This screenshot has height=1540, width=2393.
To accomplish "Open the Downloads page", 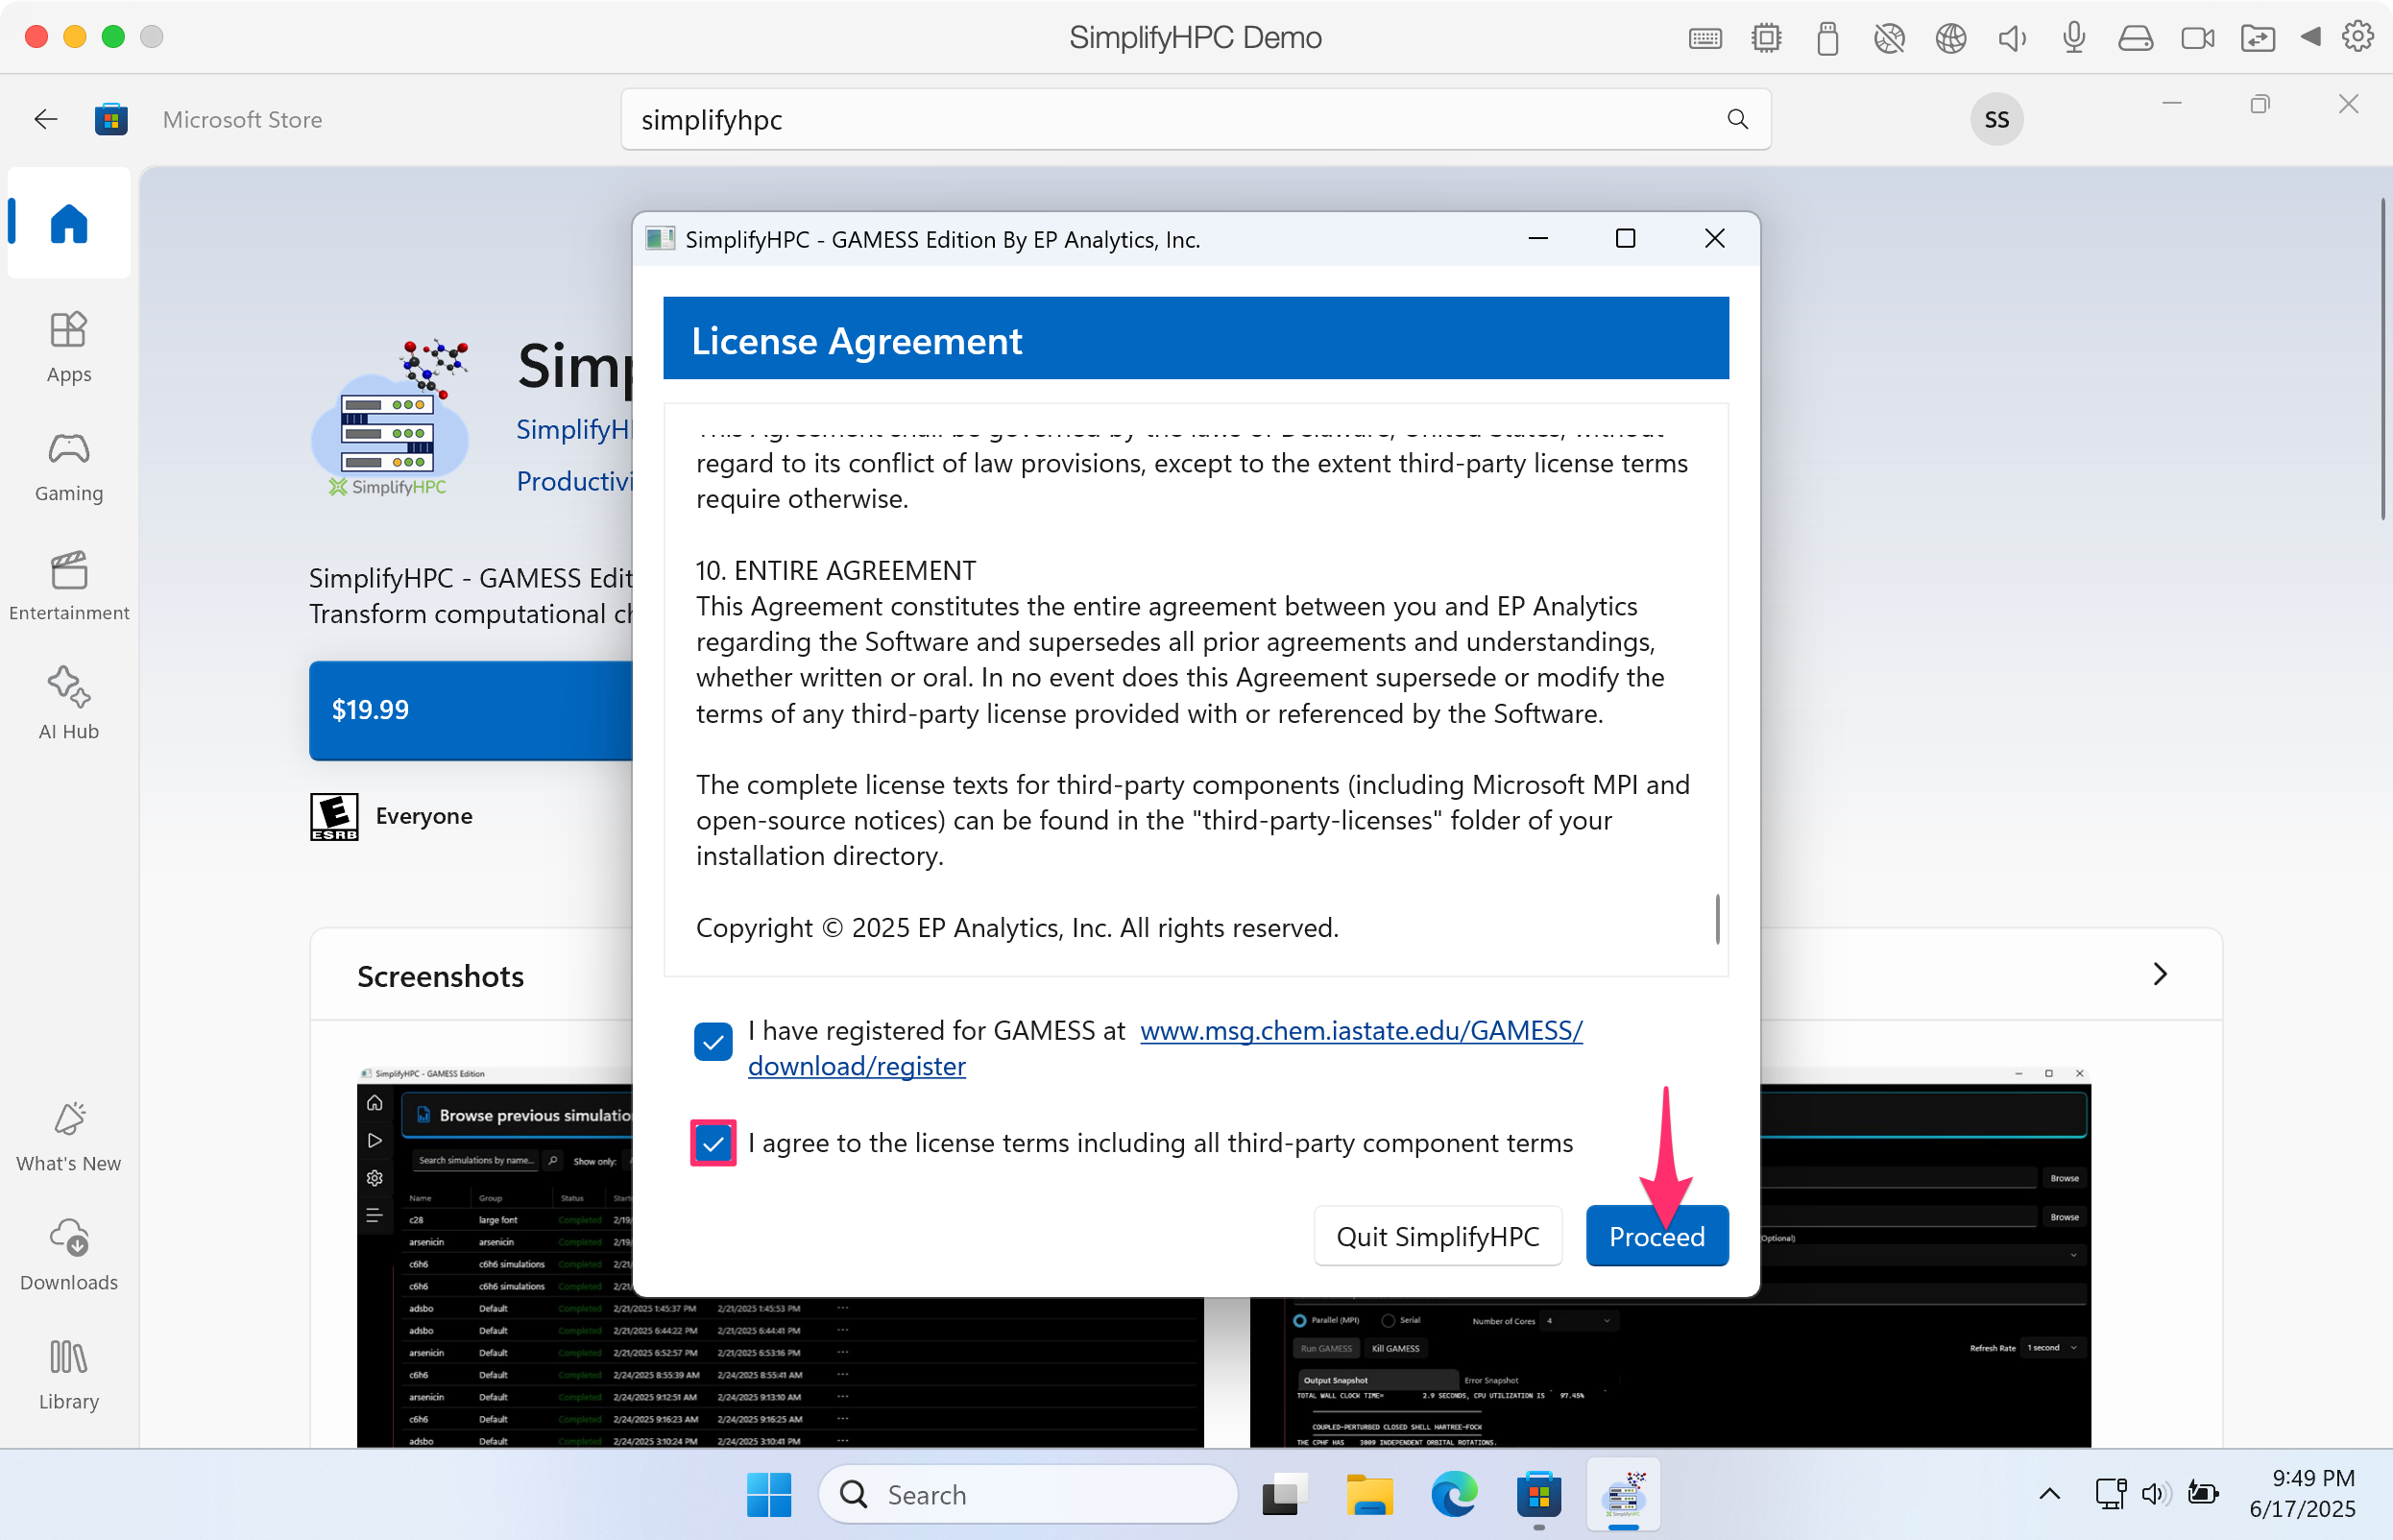I will pos(68,1255).
